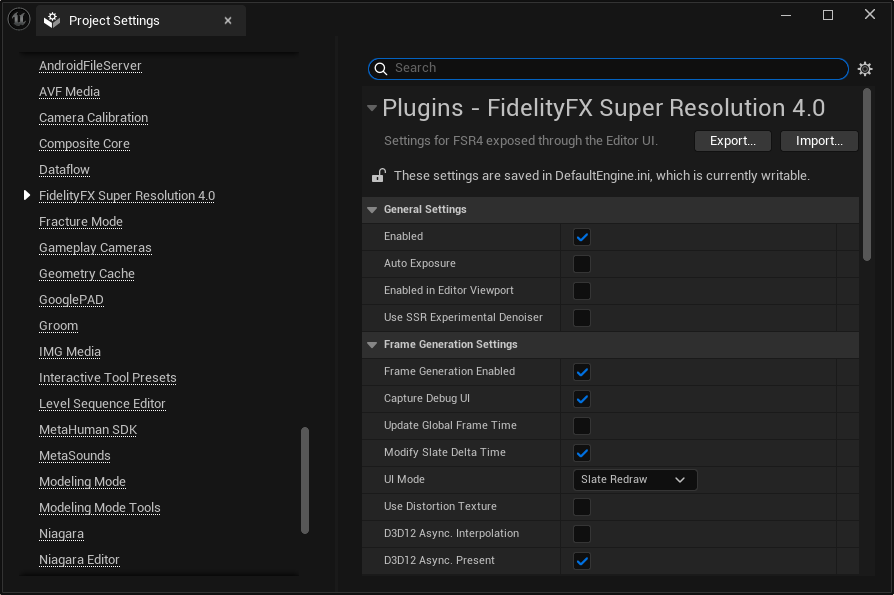The height and width of the screenshot is (595, 894).
Task: Enable the Auto Exposure checkbox
Action: [x=582, y=264]
